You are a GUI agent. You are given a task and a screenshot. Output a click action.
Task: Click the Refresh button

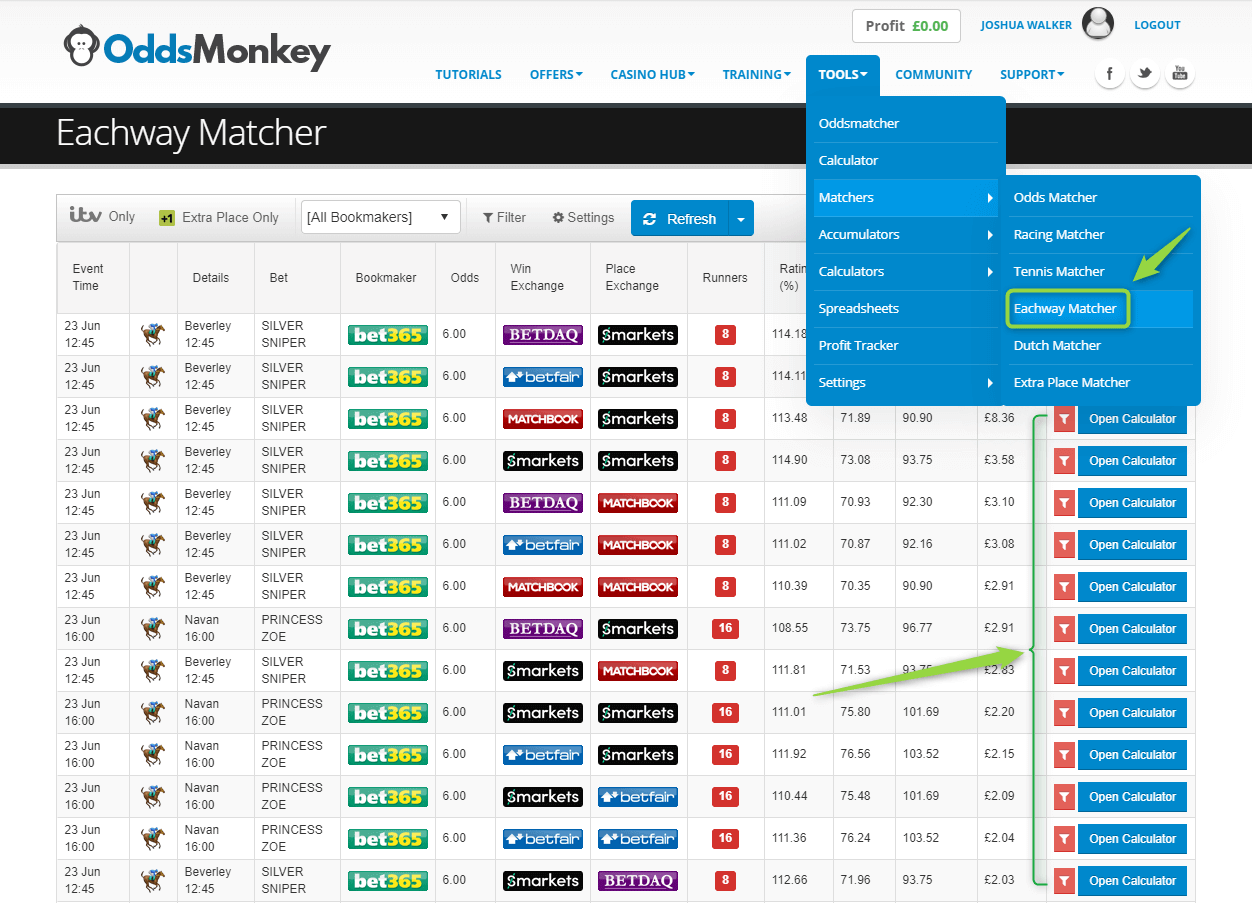679,218
